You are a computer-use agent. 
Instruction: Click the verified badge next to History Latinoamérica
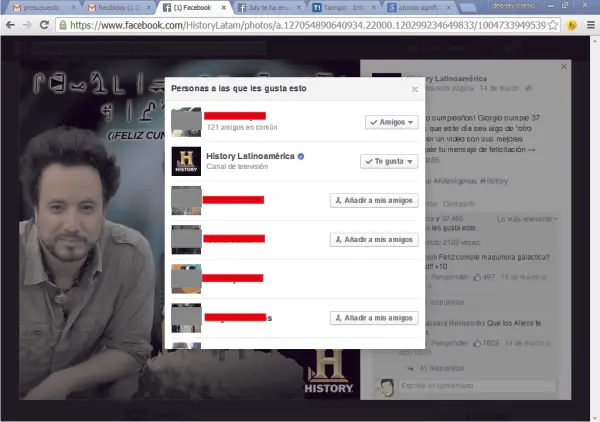pyautogui.click(x=301, y=156)
